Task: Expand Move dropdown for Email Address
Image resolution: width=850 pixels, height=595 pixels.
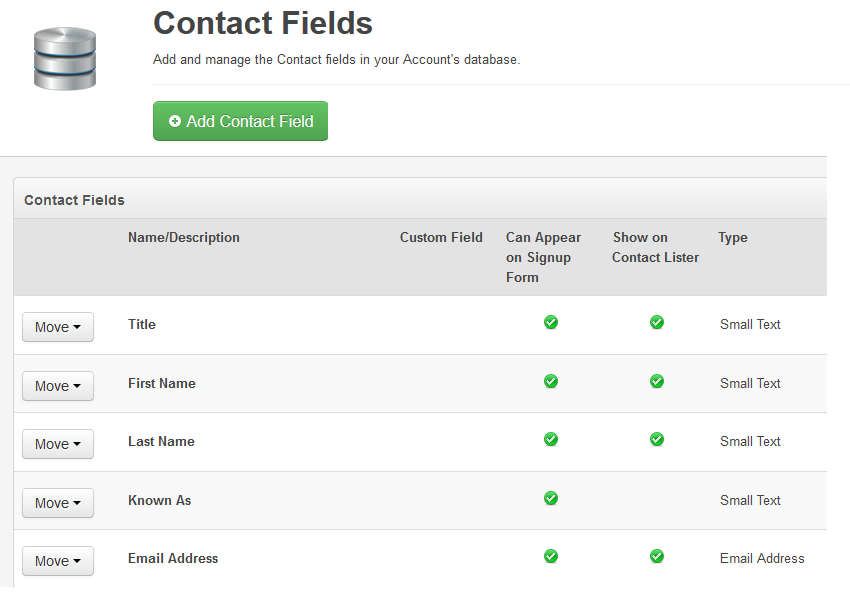Action: tap(58, 561)
